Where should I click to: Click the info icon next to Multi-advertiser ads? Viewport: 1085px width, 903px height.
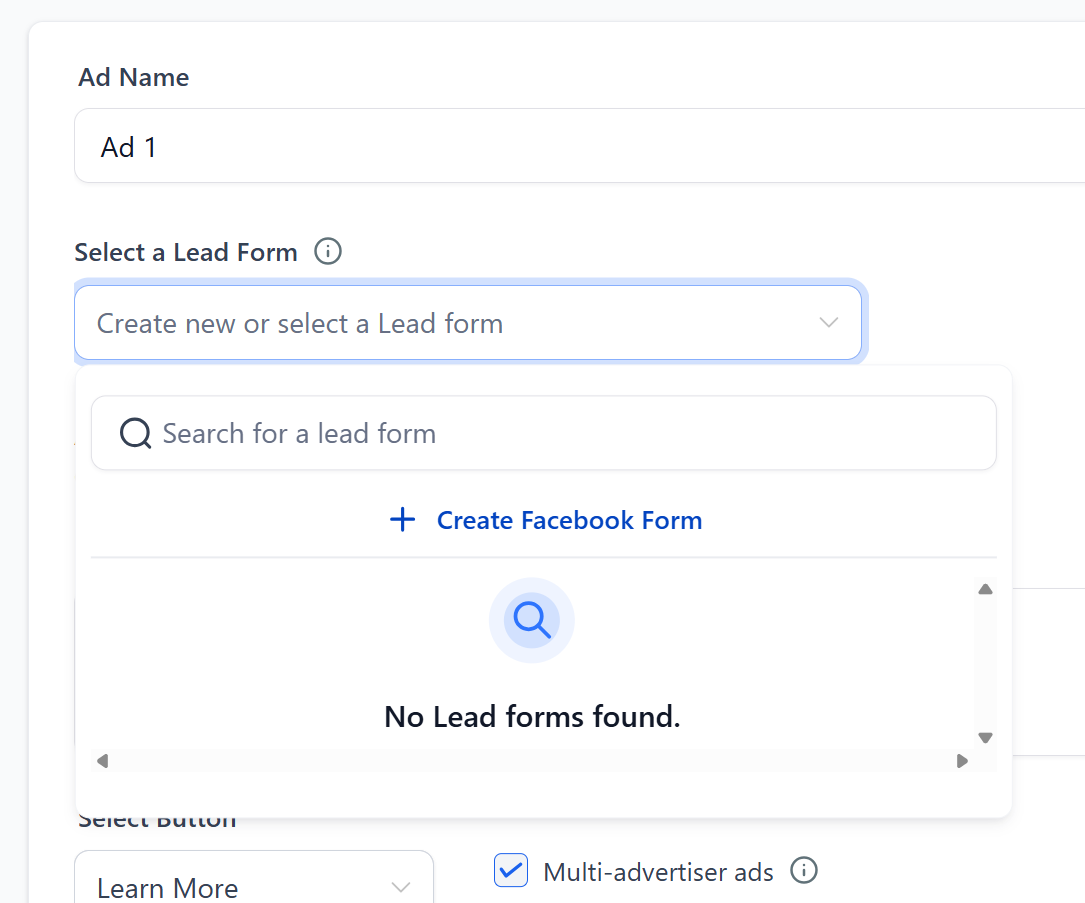click(x=804, y=871)
